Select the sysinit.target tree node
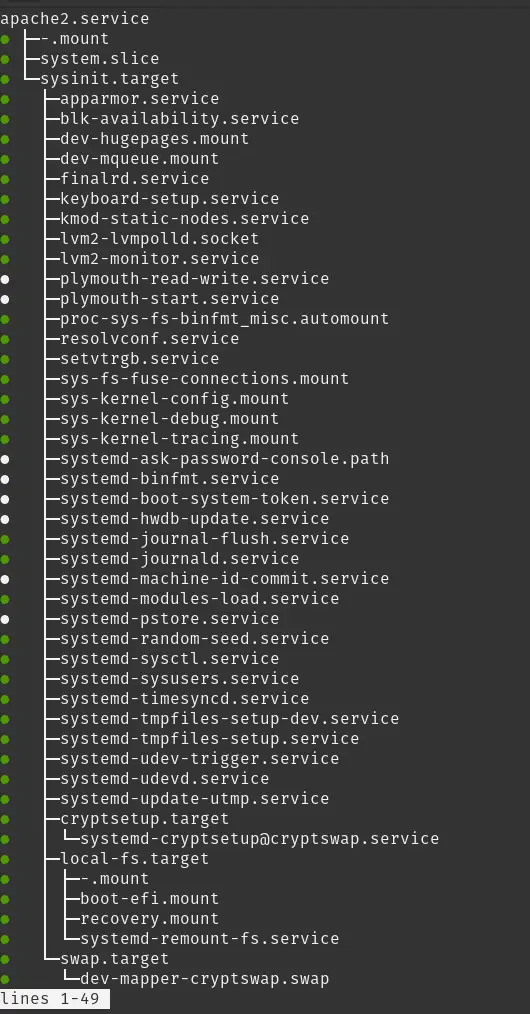This screenshot has width=530, height=1014. pos(110,79)
